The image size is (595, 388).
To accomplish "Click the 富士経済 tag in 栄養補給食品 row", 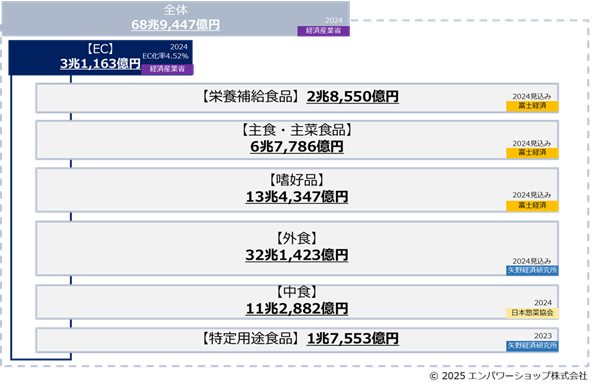I will (532, 106).
